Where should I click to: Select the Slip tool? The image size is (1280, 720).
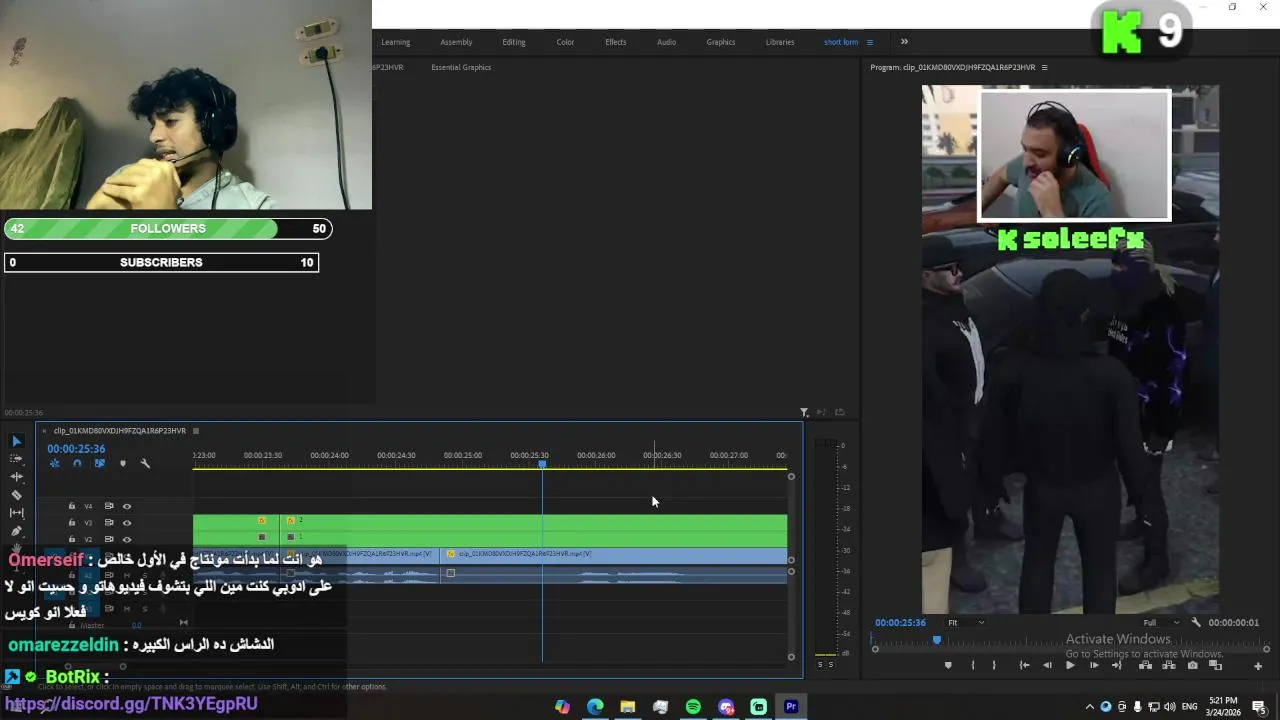16,512
